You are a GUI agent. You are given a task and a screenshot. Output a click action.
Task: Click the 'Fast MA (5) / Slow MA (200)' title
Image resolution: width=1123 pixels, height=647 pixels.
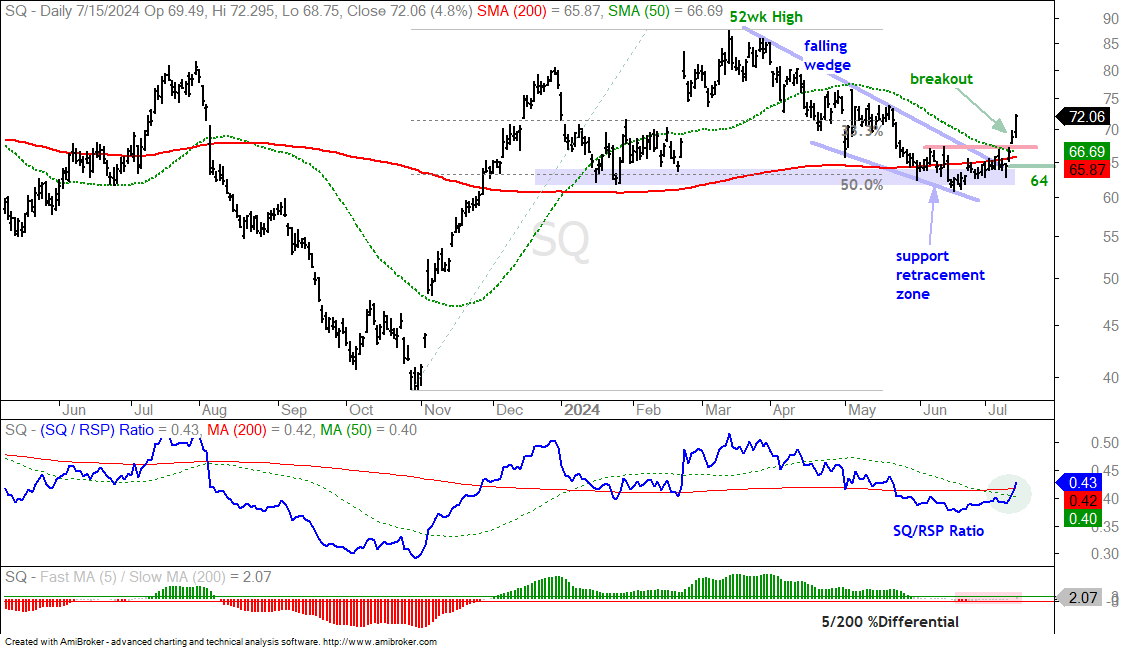[x=132, y=577]
